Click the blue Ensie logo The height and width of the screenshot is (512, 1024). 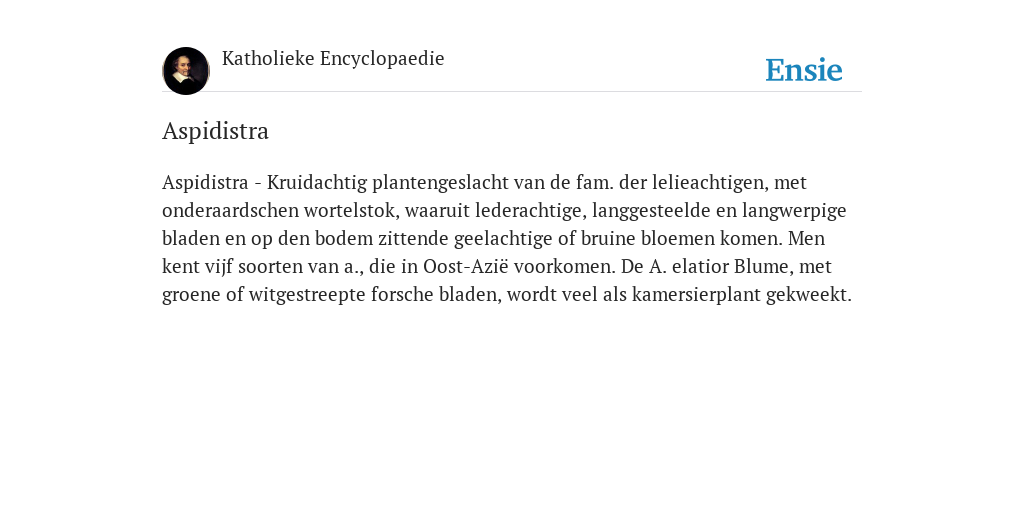pyautogui.click(x=804, y=70)
